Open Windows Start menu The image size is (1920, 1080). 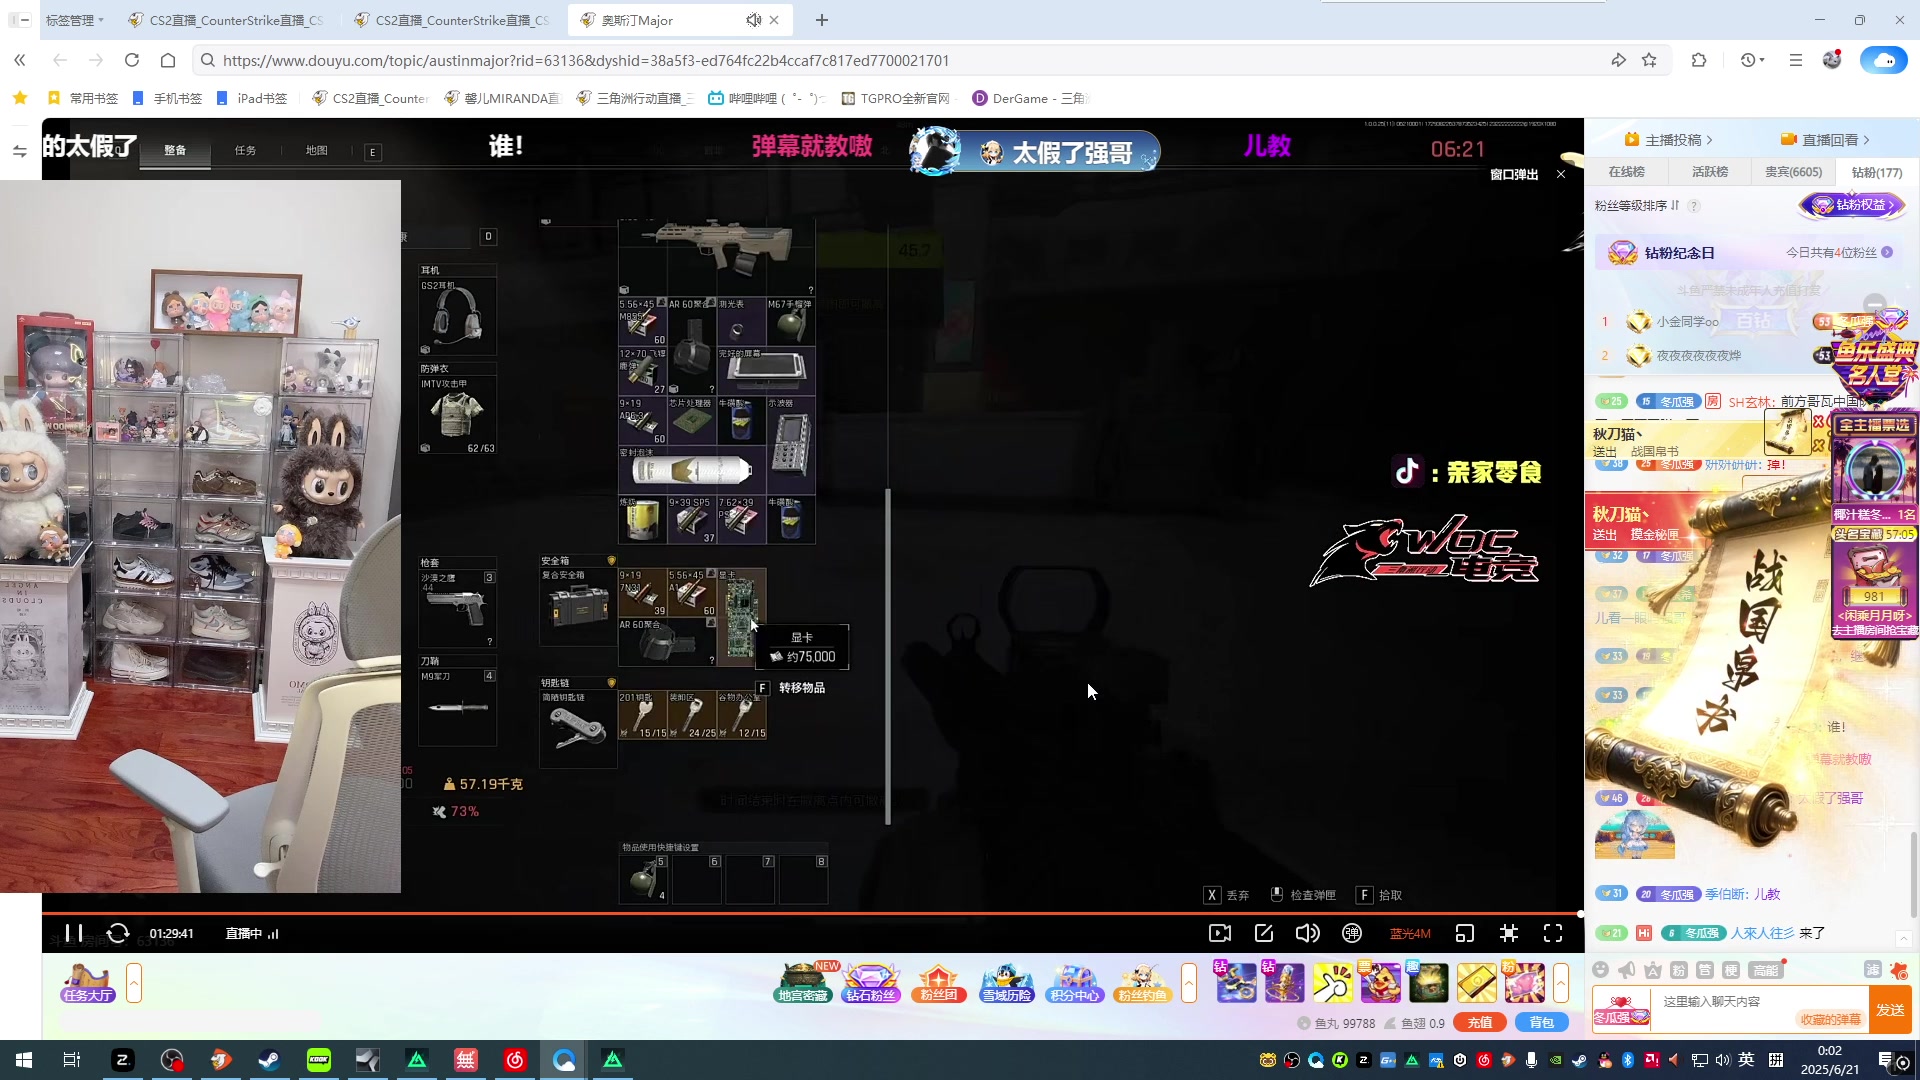click(x=24, y=1060)
